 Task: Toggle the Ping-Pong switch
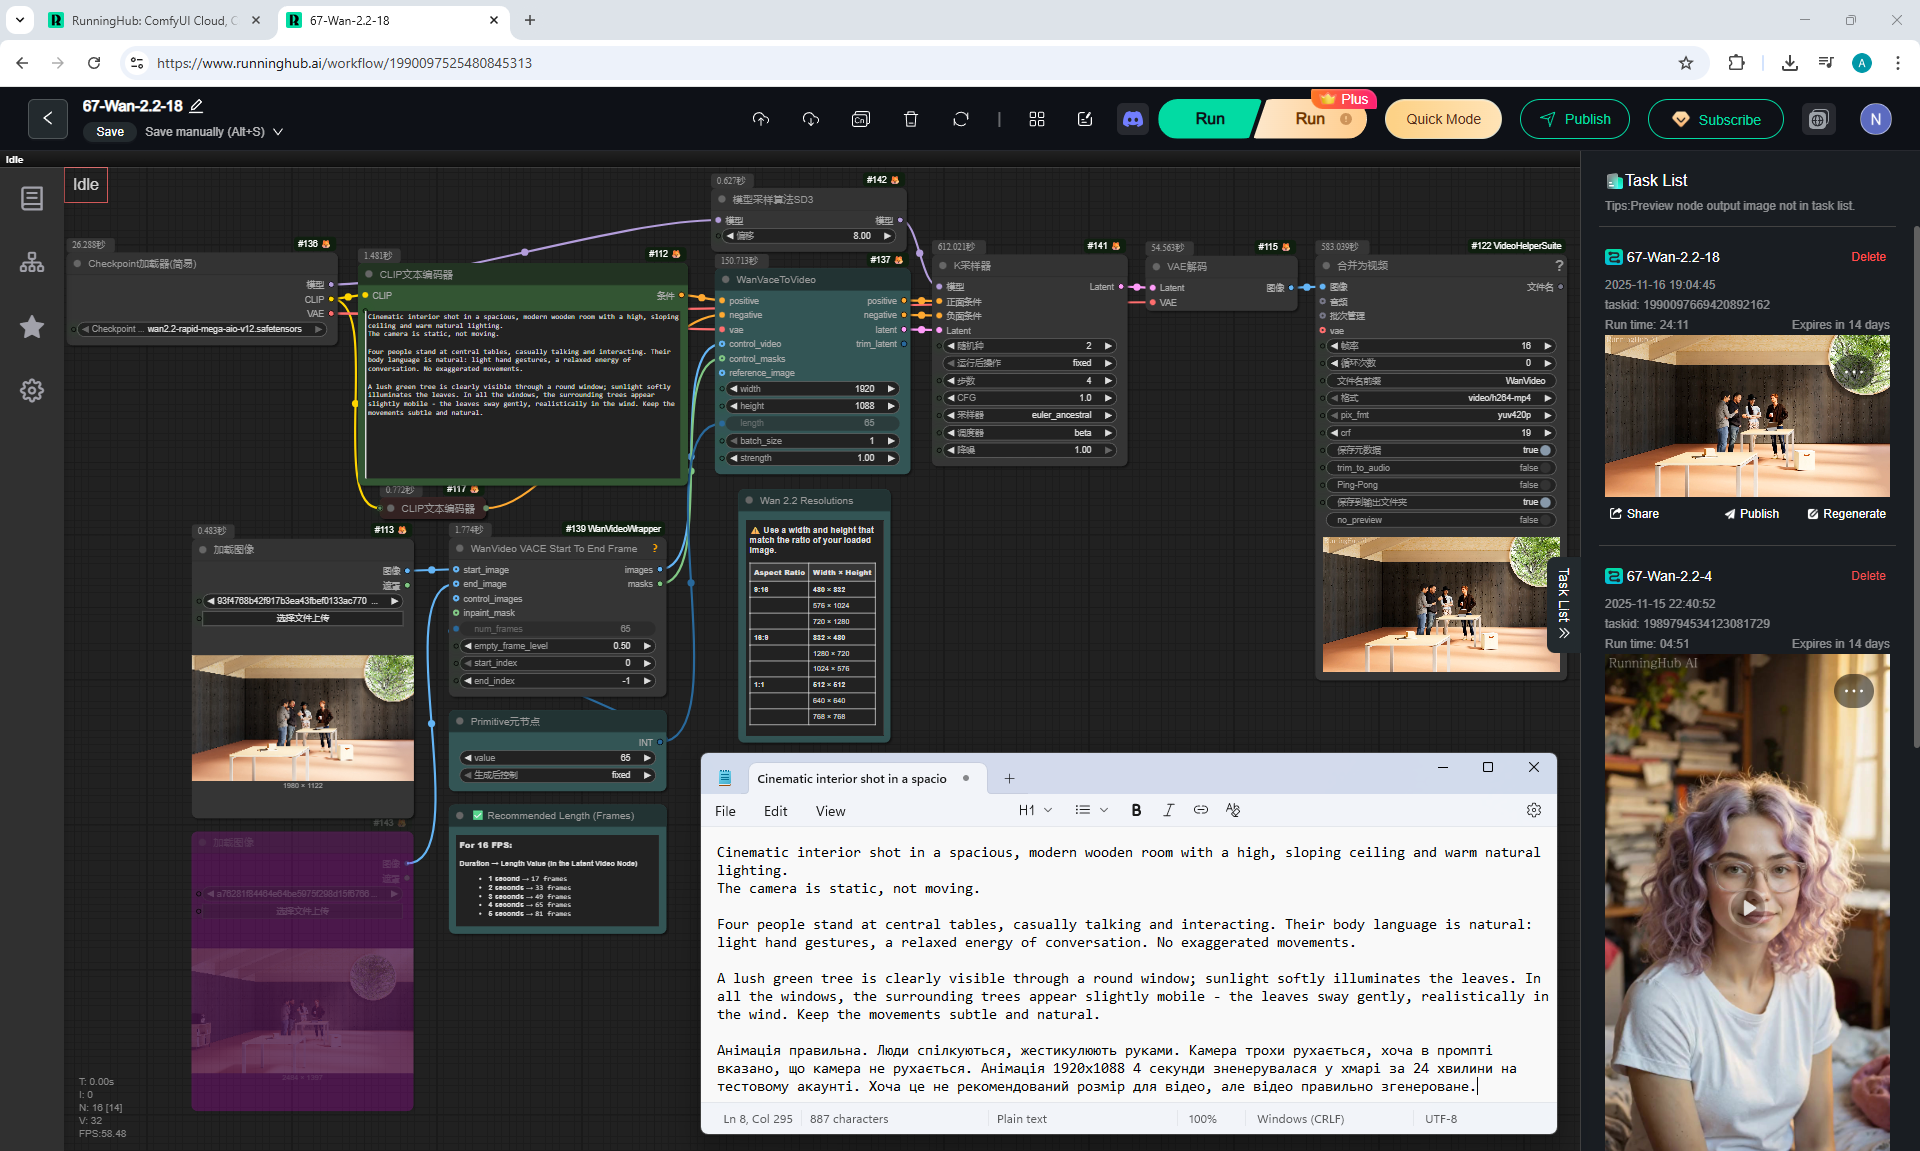point(1546,485)
